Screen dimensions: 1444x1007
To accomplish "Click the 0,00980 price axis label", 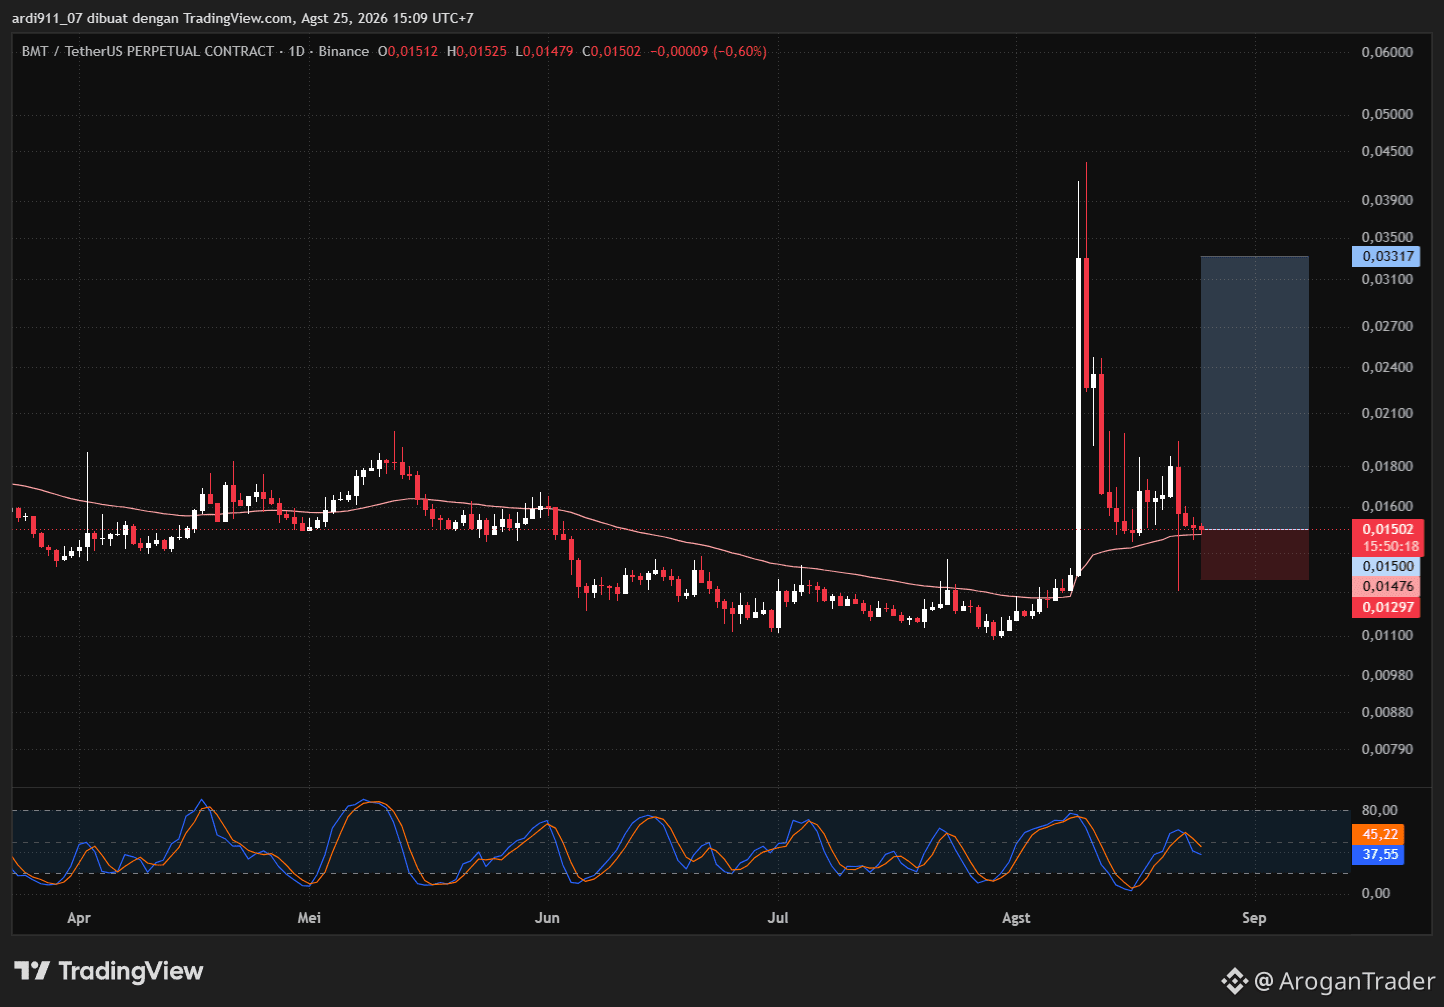I will coord(1388,675).
